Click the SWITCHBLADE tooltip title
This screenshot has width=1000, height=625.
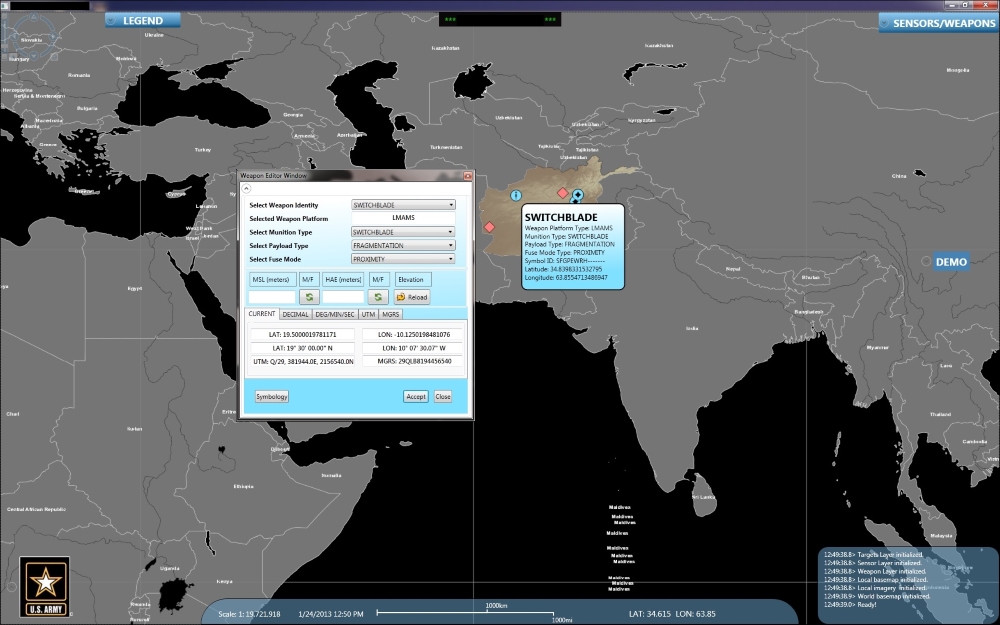[561, 217]
